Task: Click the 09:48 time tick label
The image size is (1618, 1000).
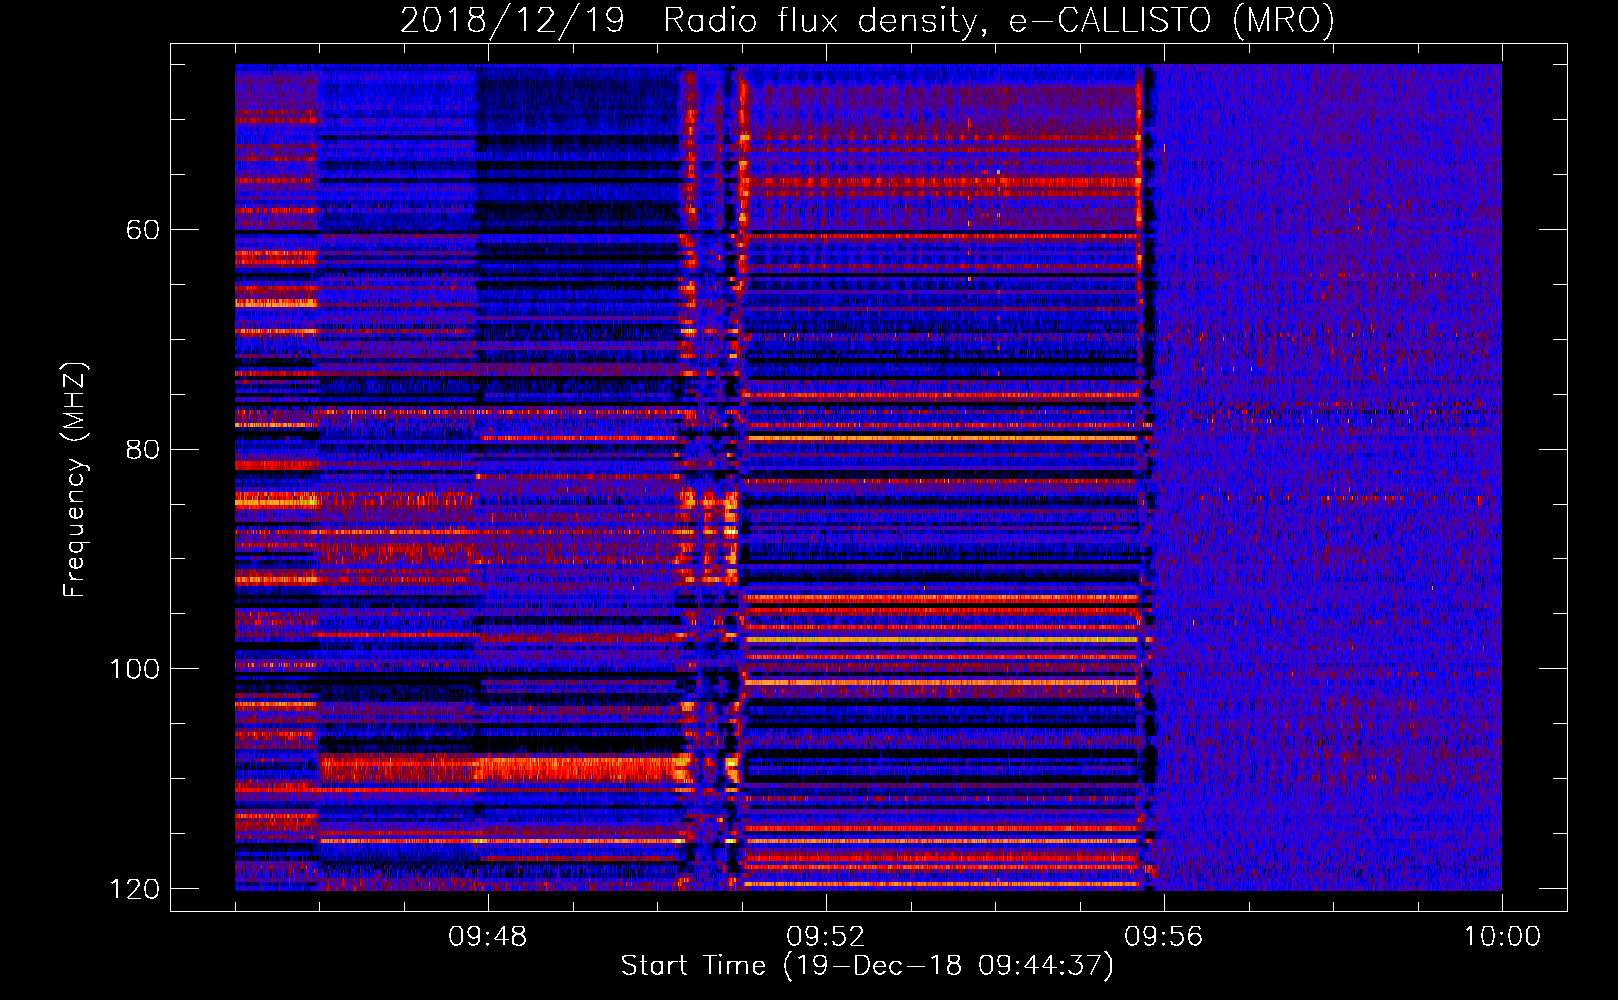Action: [x=487, y=937]
